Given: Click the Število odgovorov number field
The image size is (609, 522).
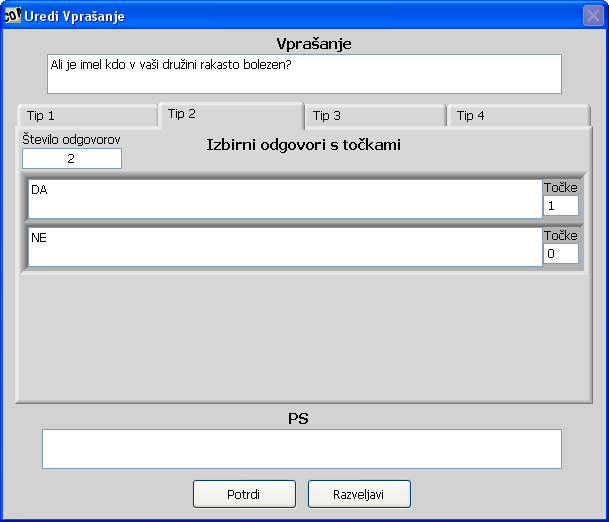Looking at the screenshot, I should [x=72, y=158].
